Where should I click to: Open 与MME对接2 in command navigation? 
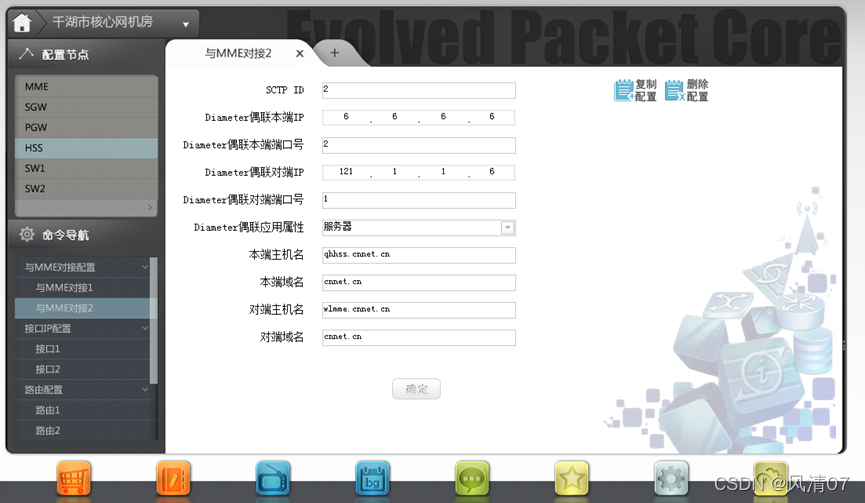coord(83,308)
